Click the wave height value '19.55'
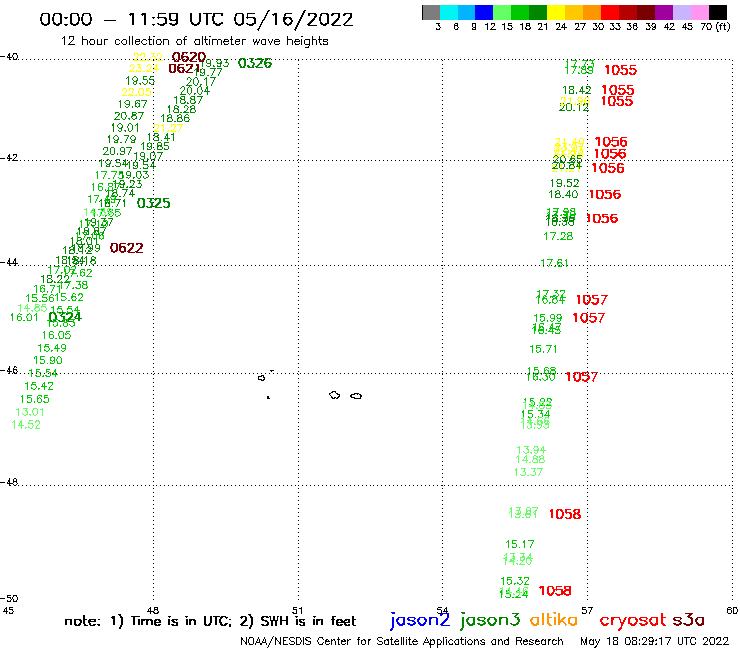 tap(140, 81)
